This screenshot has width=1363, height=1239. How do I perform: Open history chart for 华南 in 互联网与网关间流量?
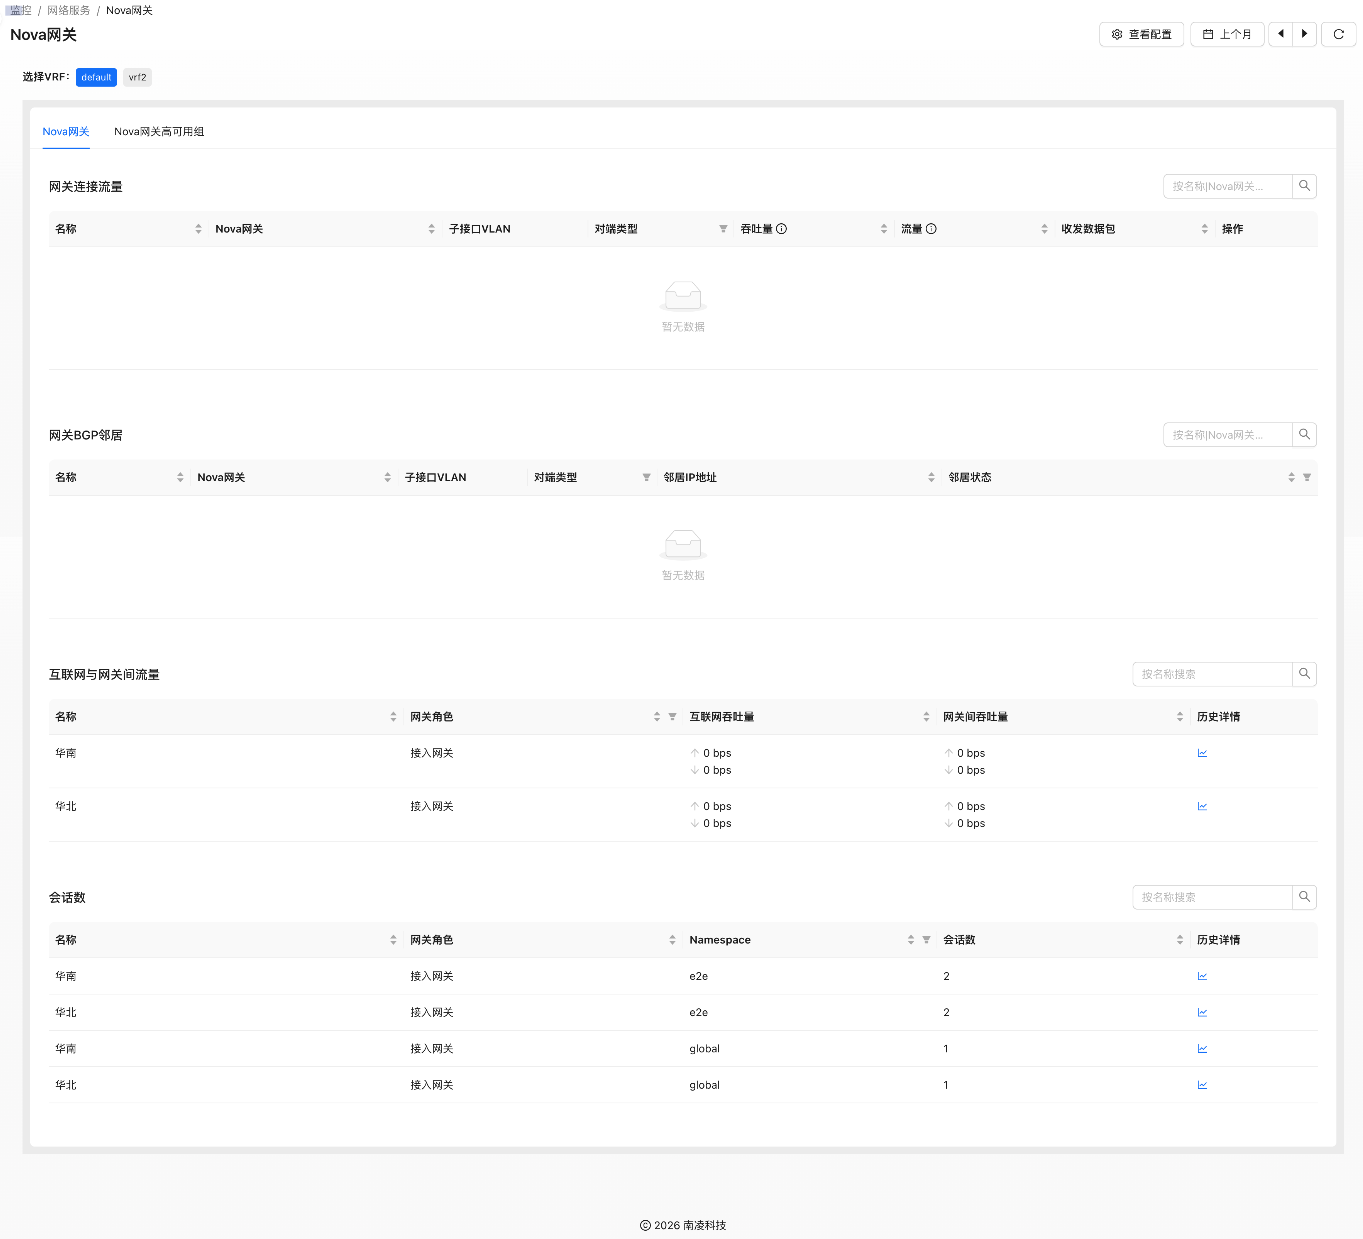pyautogui.click(x=1202, y=754)
